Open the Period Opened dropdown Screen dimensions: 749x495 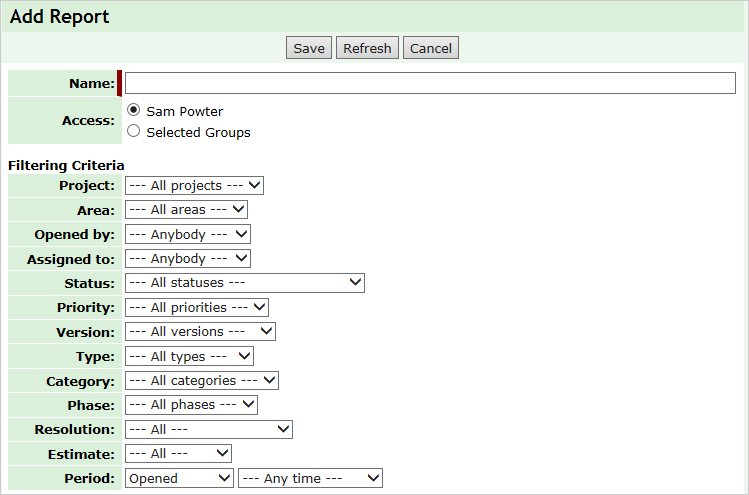click(179, 478)
